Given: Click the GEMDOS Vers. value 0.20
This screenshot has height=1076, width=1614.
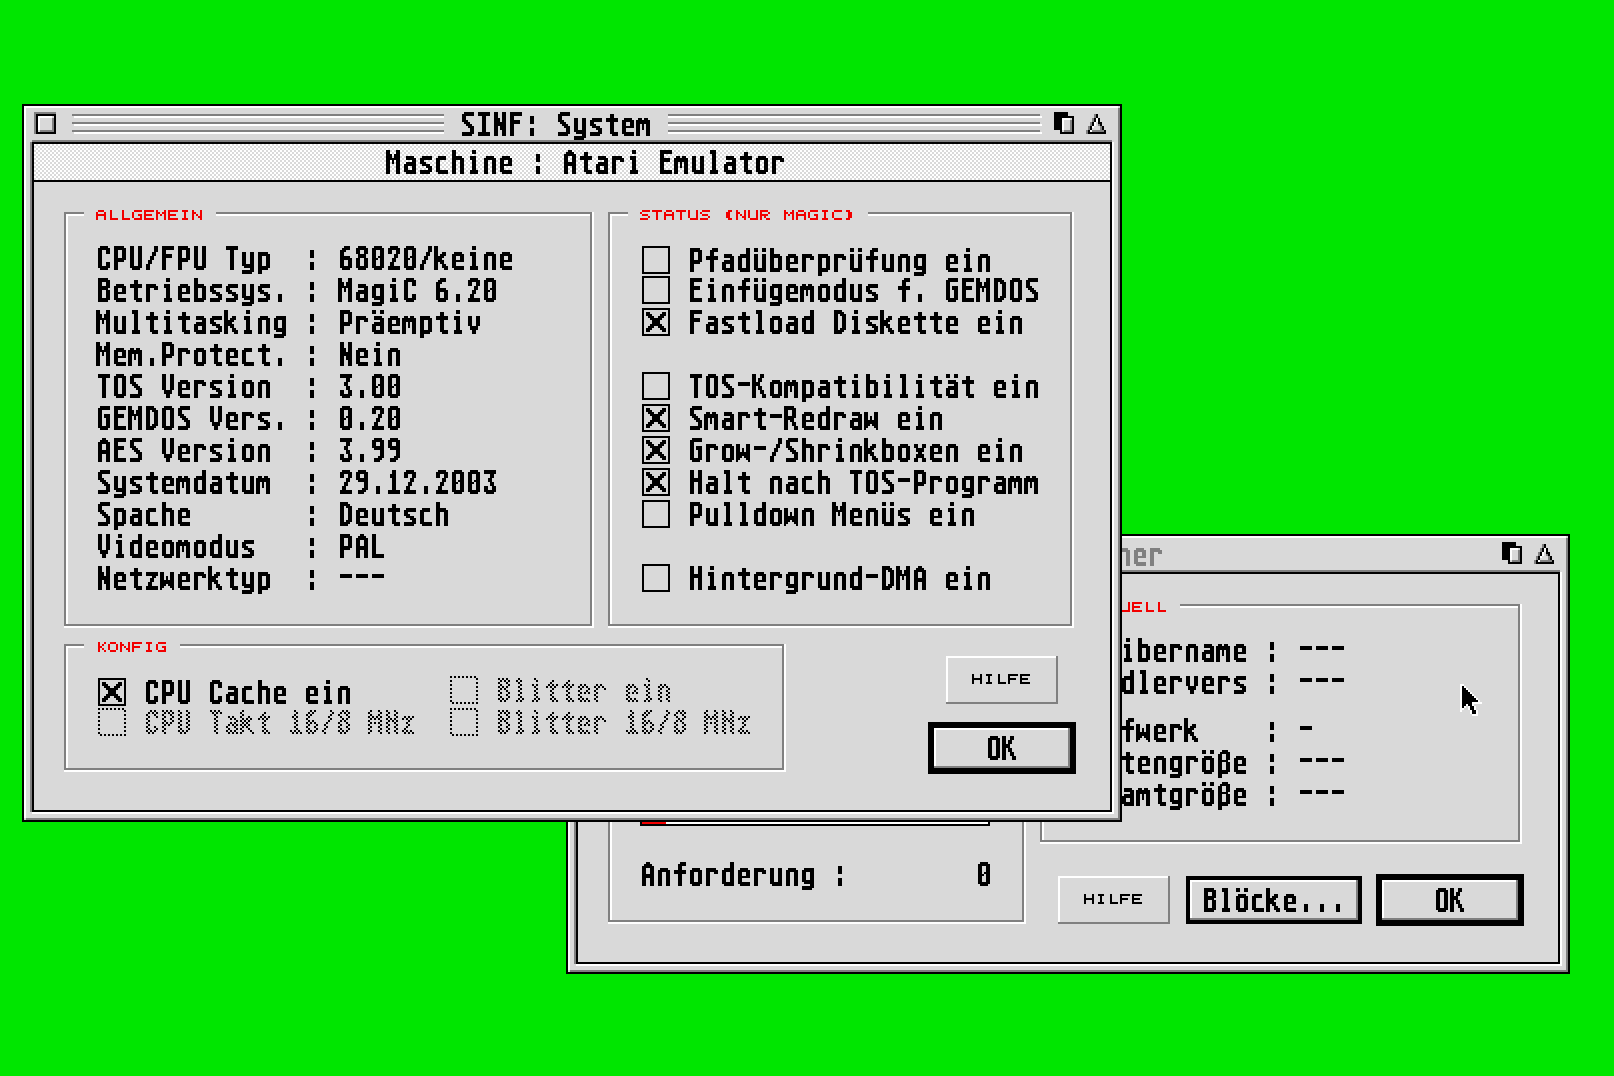Looking at the screenshot, I should pyautogui.click(x=369, y=419).
